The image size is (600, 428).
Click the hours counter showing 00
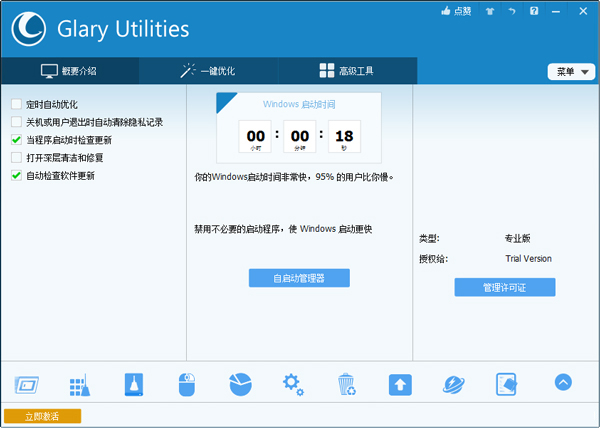coord(255,137)
